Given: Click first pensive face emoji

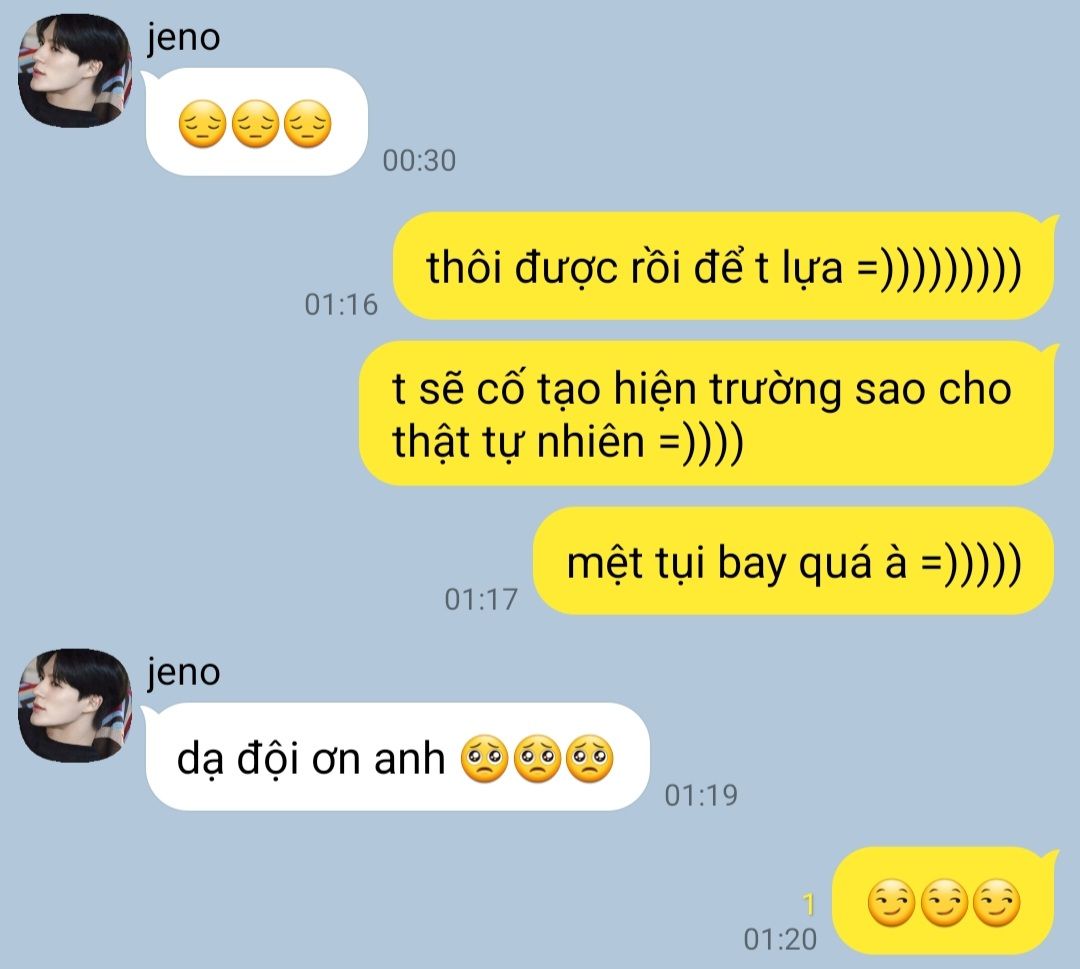Looking at the screenshot, I should (x=202, y=124).
